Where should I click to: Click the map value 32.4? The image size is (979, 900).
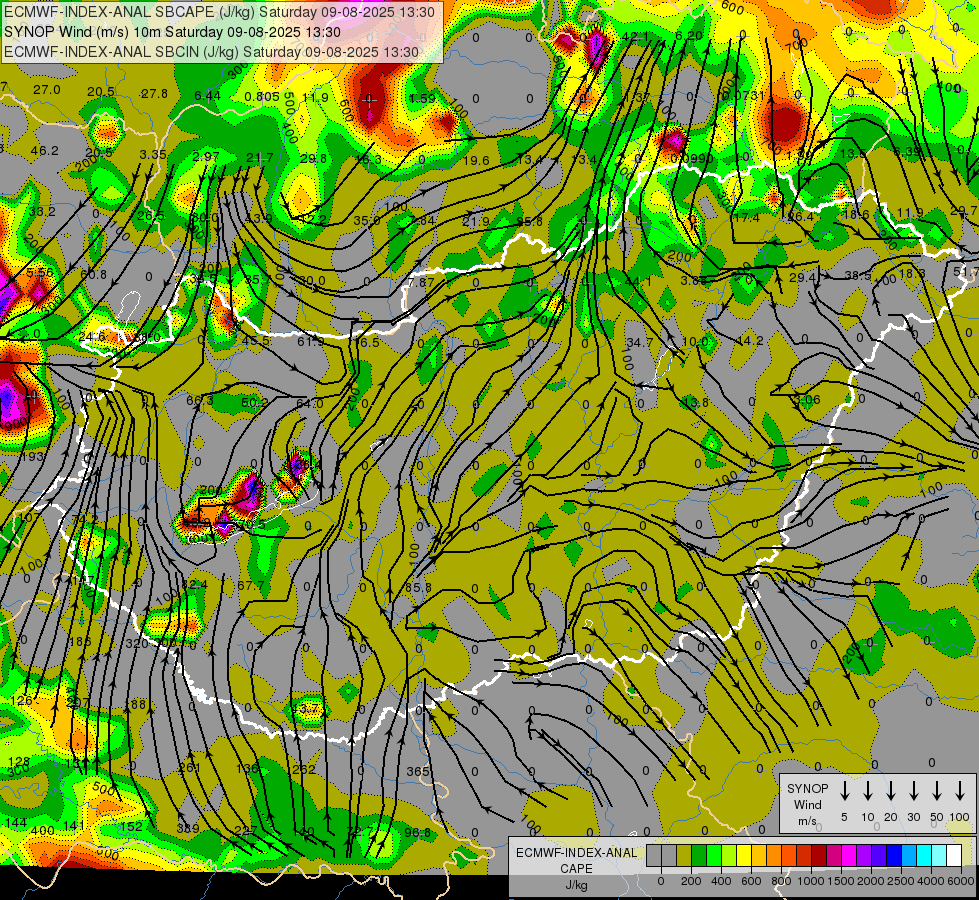pos(194,585)
